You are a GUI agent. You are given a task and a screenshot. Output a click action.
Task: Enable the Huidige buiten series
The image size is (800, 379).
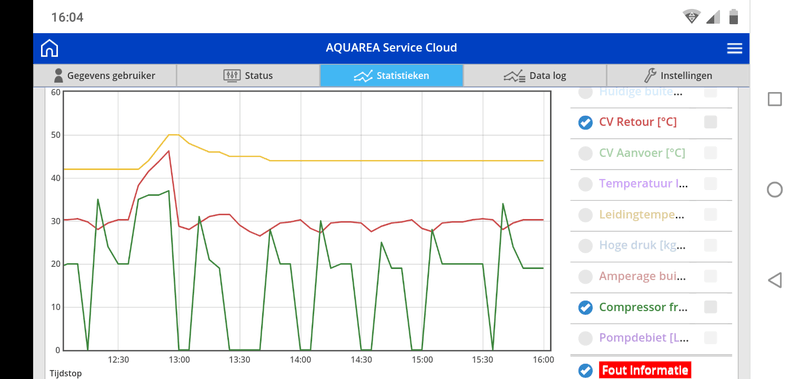tap(585, 92)
